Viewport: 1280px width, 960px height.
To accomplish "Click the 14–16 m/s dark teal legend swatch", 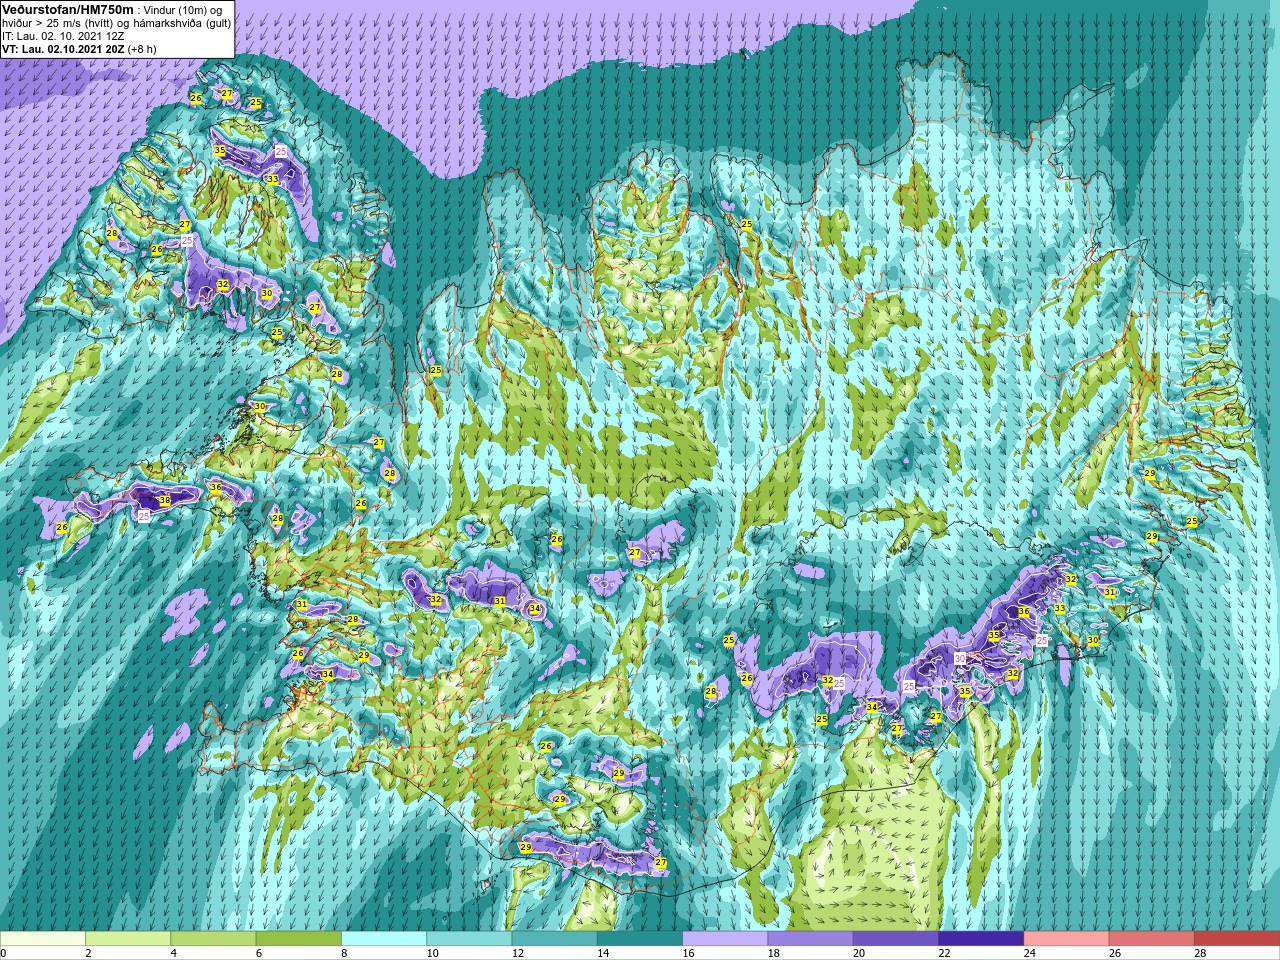I will [640, 939].
